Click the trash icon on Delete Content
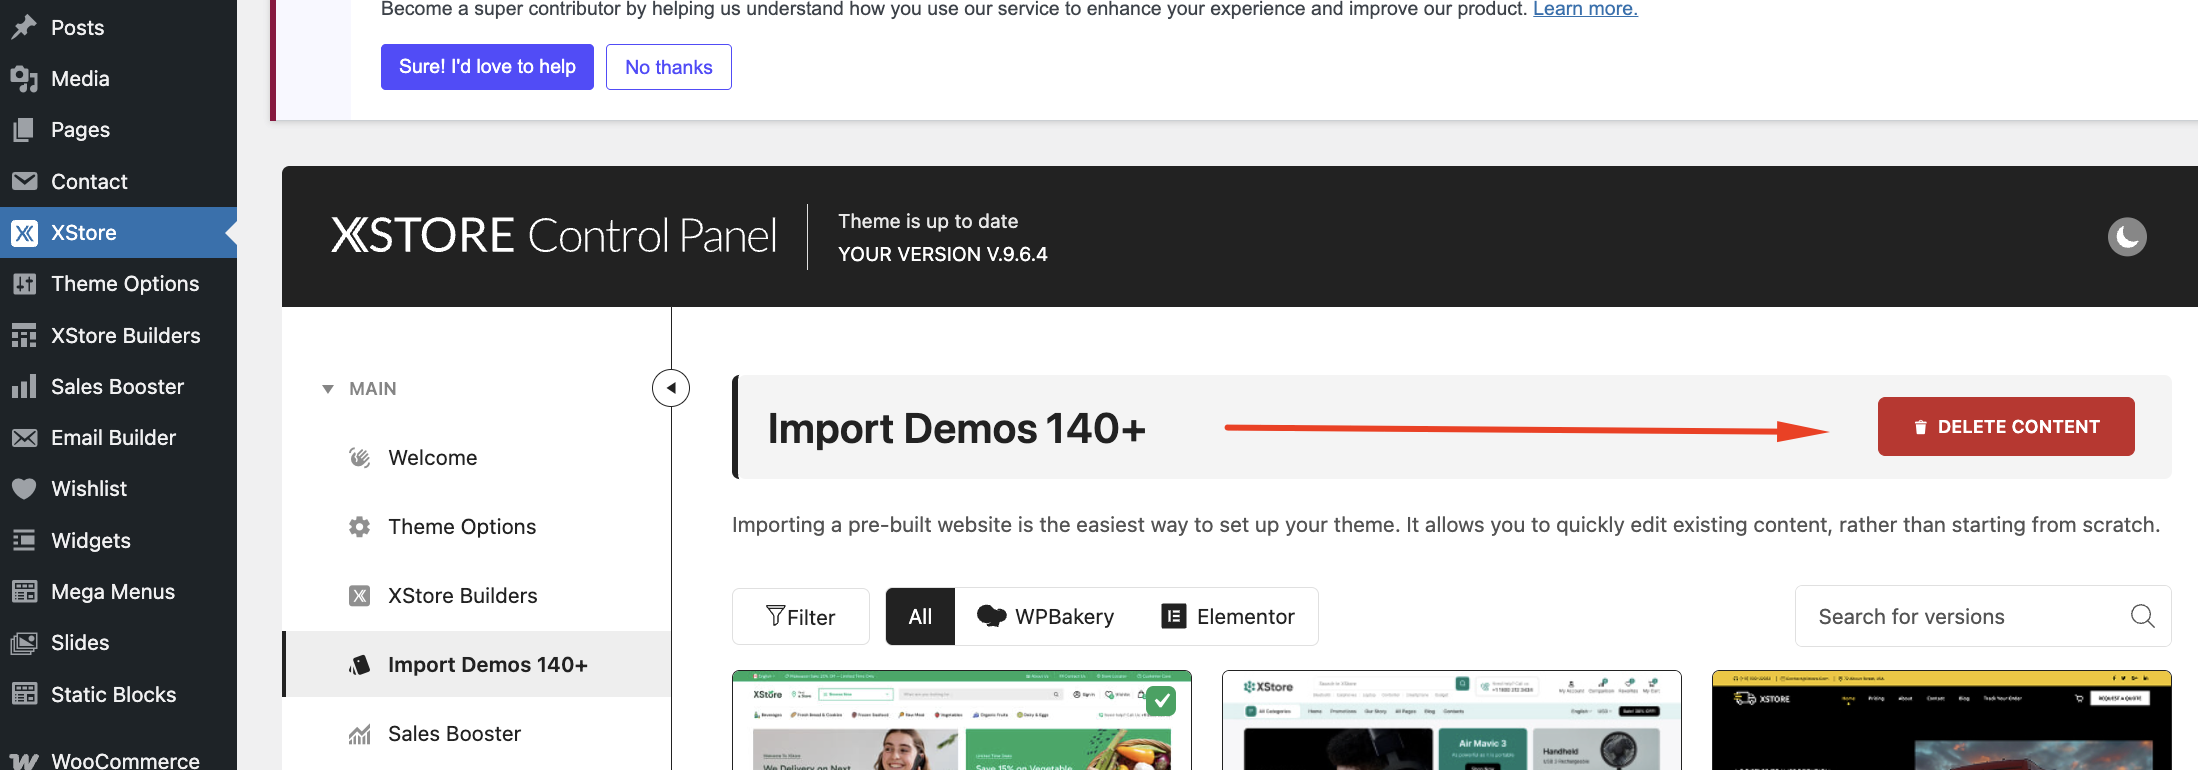The height and width of the screenshot is (770, 2198). pyautogui.click(x=1920, y=428)
